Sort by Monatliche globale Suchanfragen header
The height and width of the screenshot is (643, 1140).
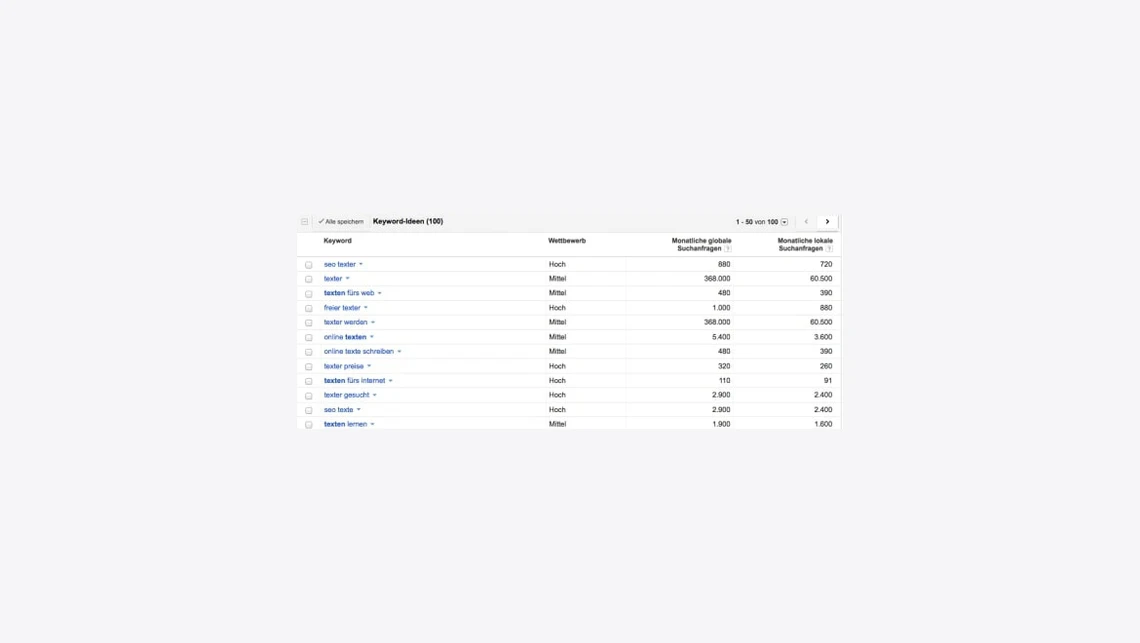701,244
